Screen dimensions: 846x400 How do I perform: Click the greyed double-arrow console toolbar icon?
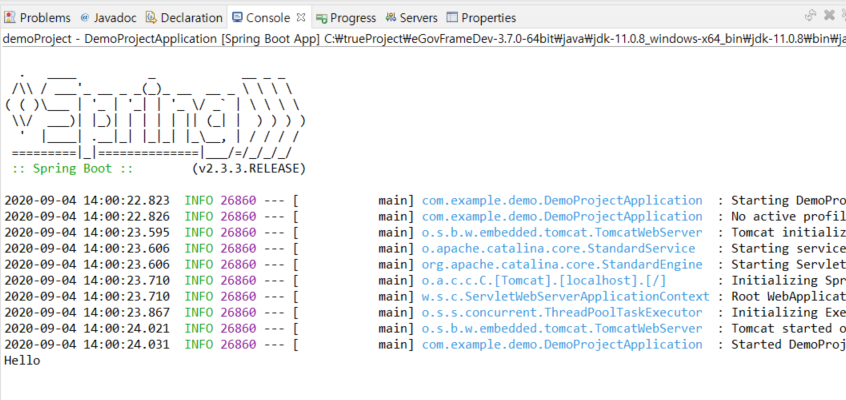[x=810, y=15]
